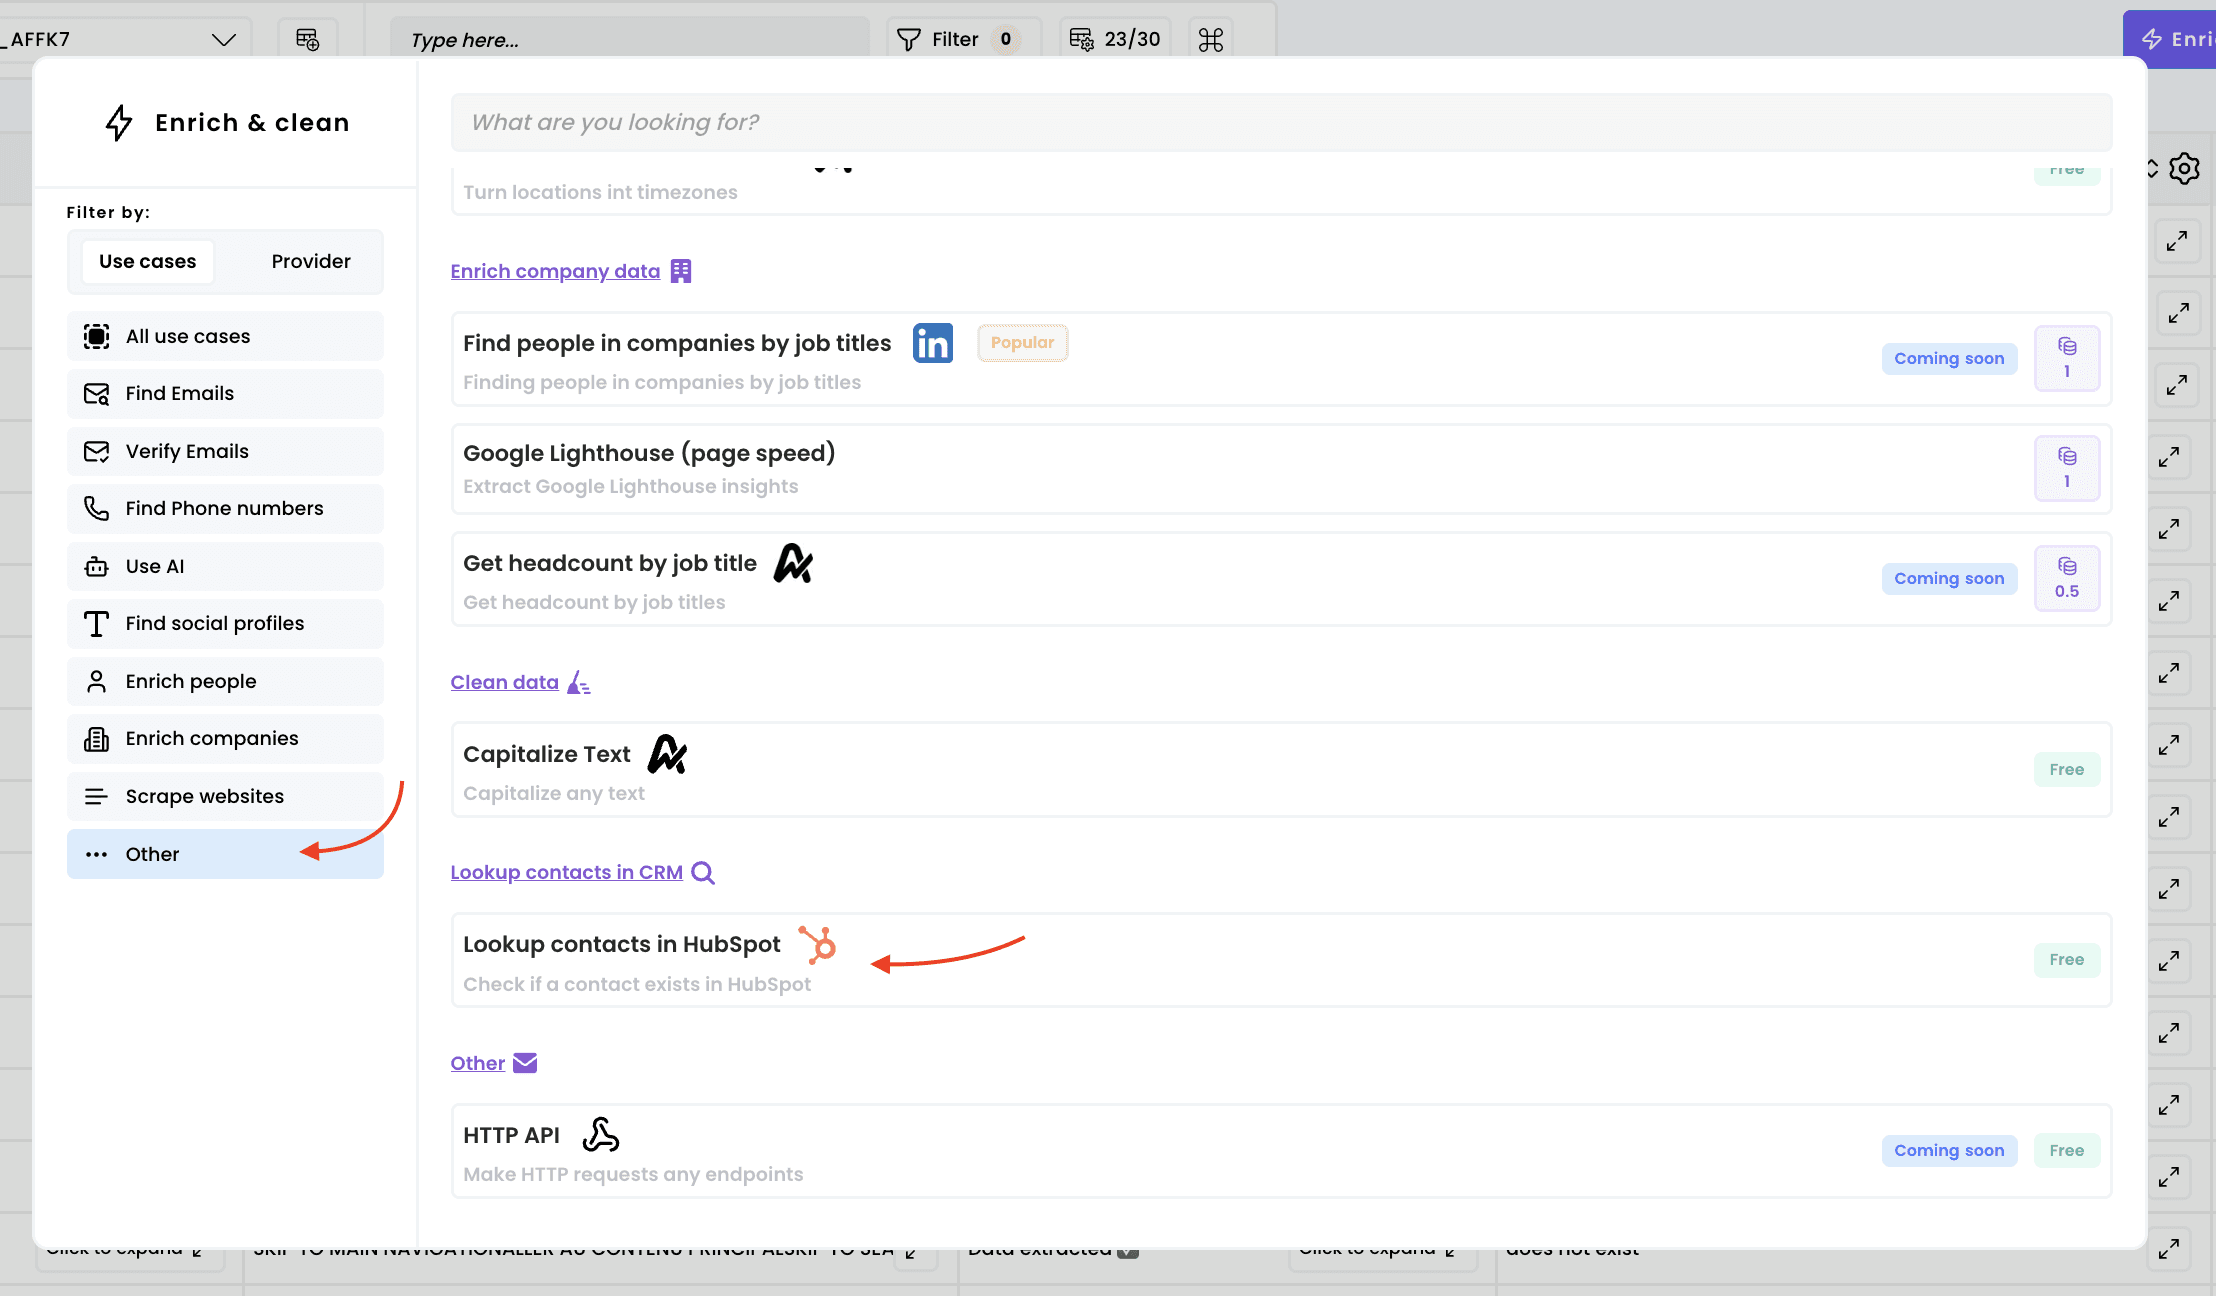Click the keyboard shortcuts command icon
The image size is (2216, 1296).
pos(1210,39)
